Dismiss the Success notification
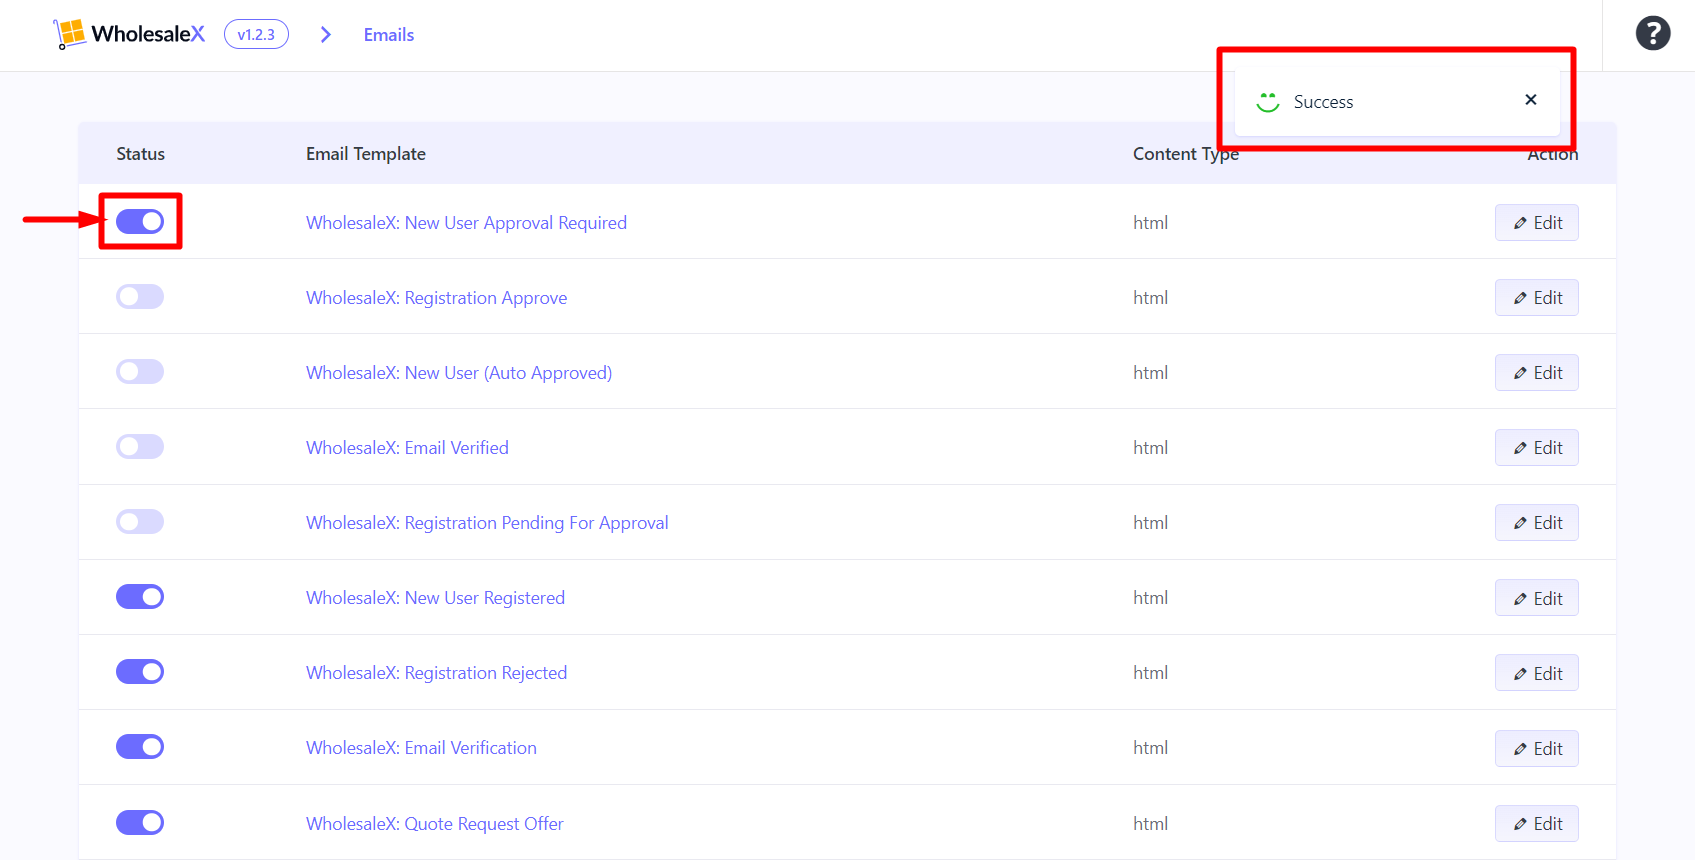Screen dimensions: 1695x860 pyautogui.click(x=1530, y=99)
